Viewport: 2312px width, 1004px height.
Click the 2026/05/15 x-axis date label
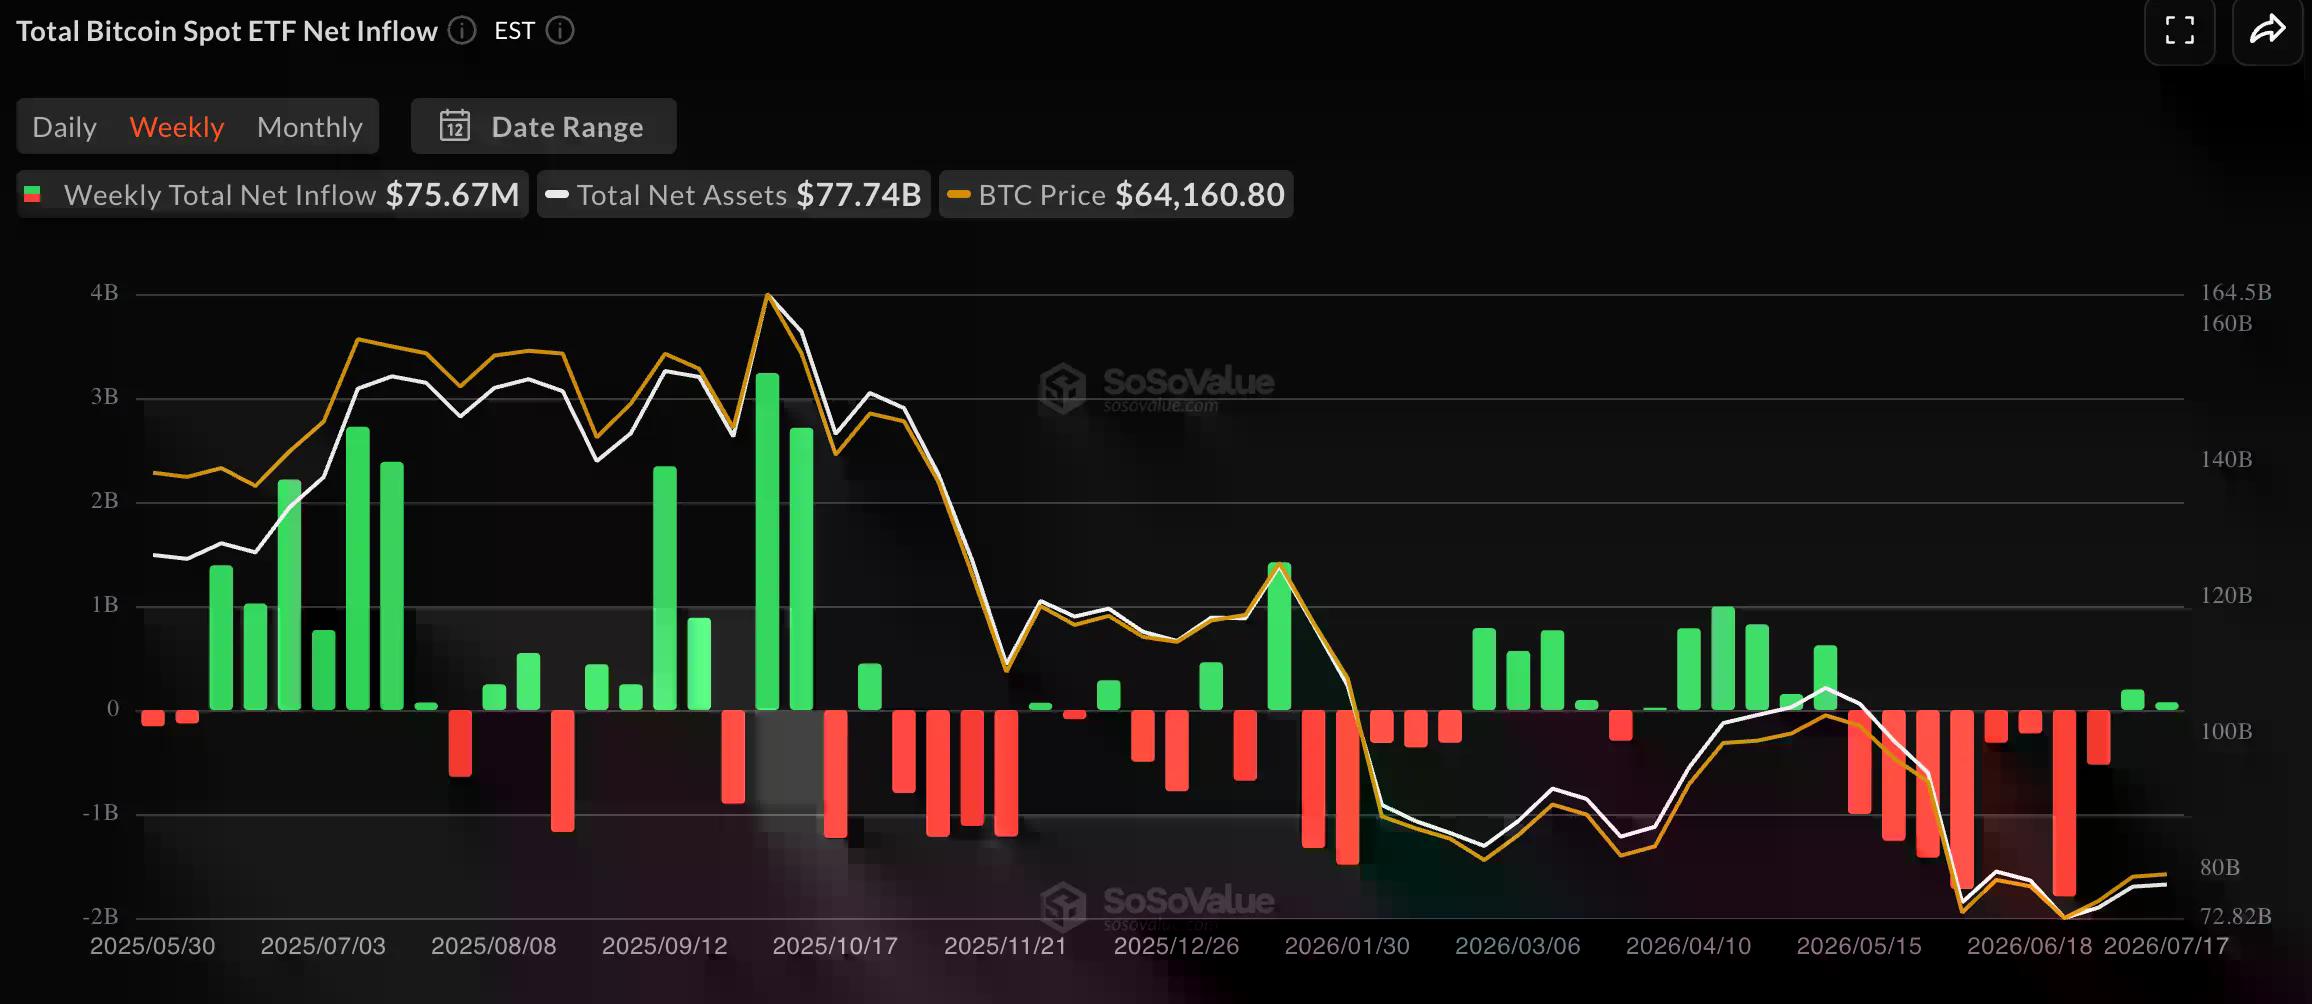pyautogui.click(x=1859, y=946)
